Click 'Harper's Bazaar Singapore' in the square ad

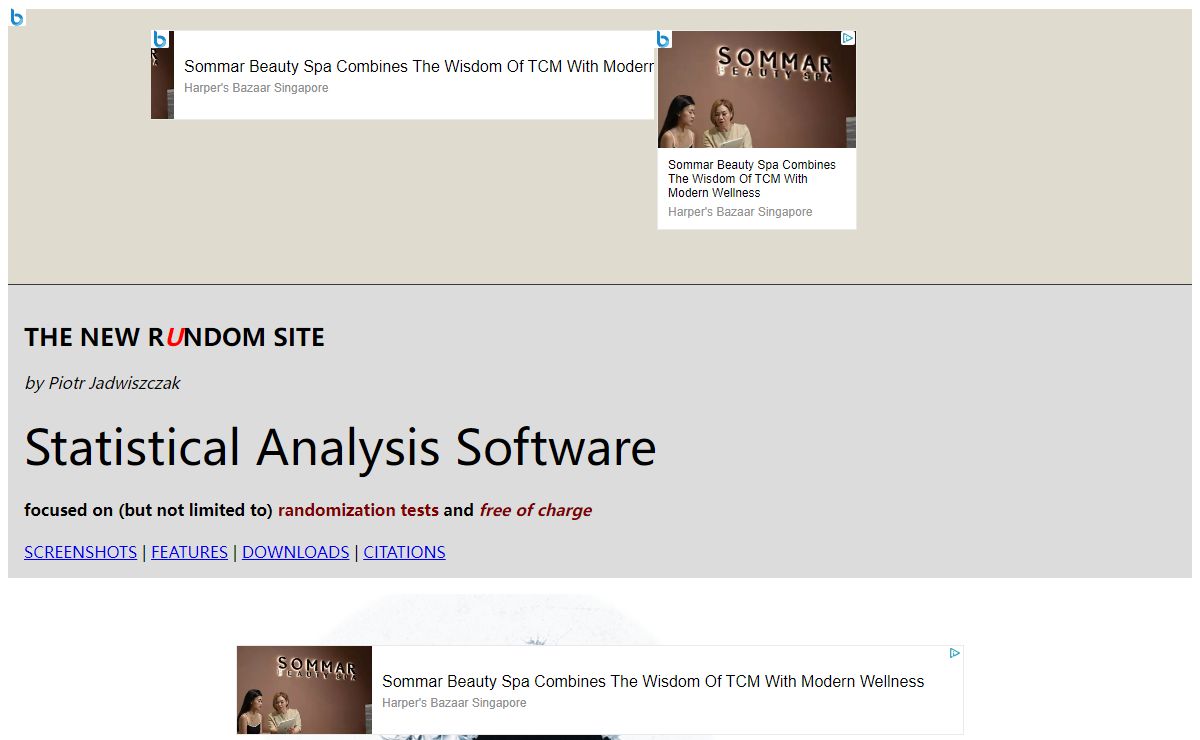click(740, 212)
